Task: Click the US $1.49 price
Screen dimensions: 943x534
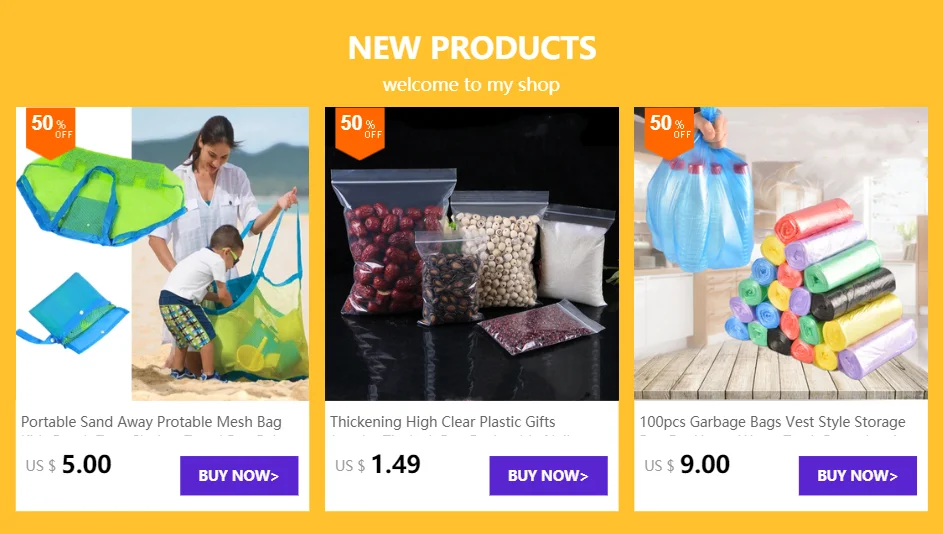Action: click(378, 465)
